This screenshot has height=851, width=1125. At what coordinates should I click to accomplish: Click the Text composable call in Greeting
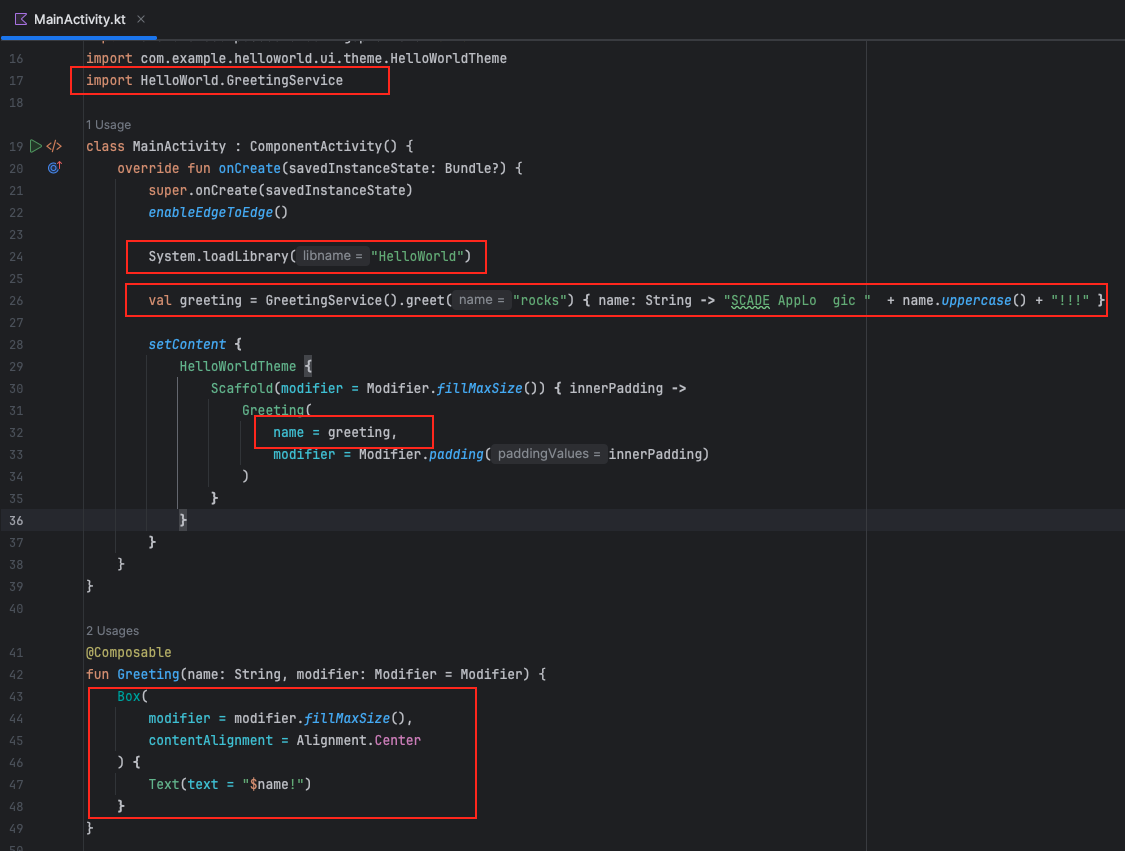164,784
